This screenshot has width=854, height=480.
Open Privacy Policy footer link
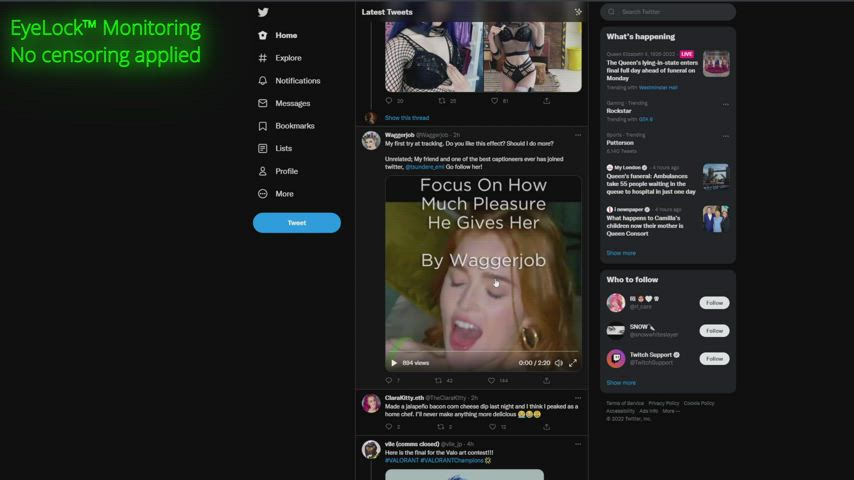tap(663, 403)
